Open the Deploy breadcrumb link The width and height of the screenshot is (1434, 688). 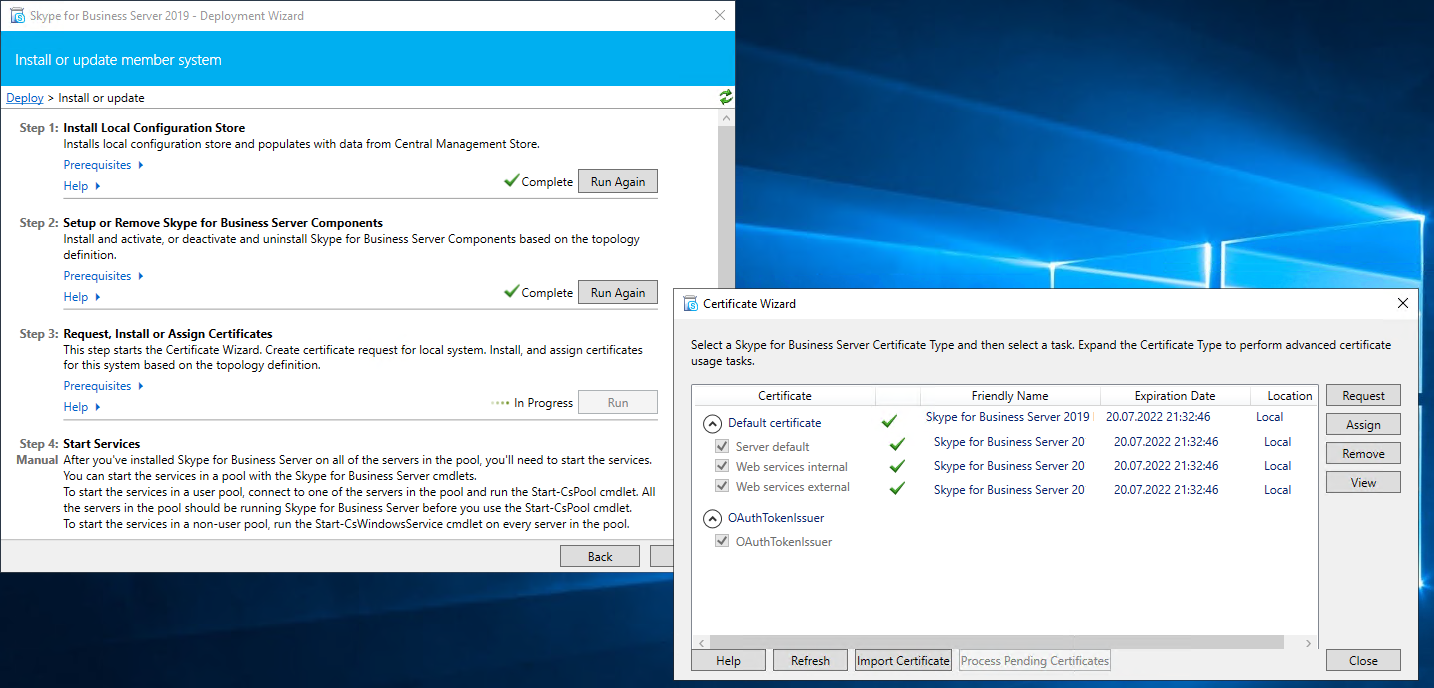coord(25,98)
